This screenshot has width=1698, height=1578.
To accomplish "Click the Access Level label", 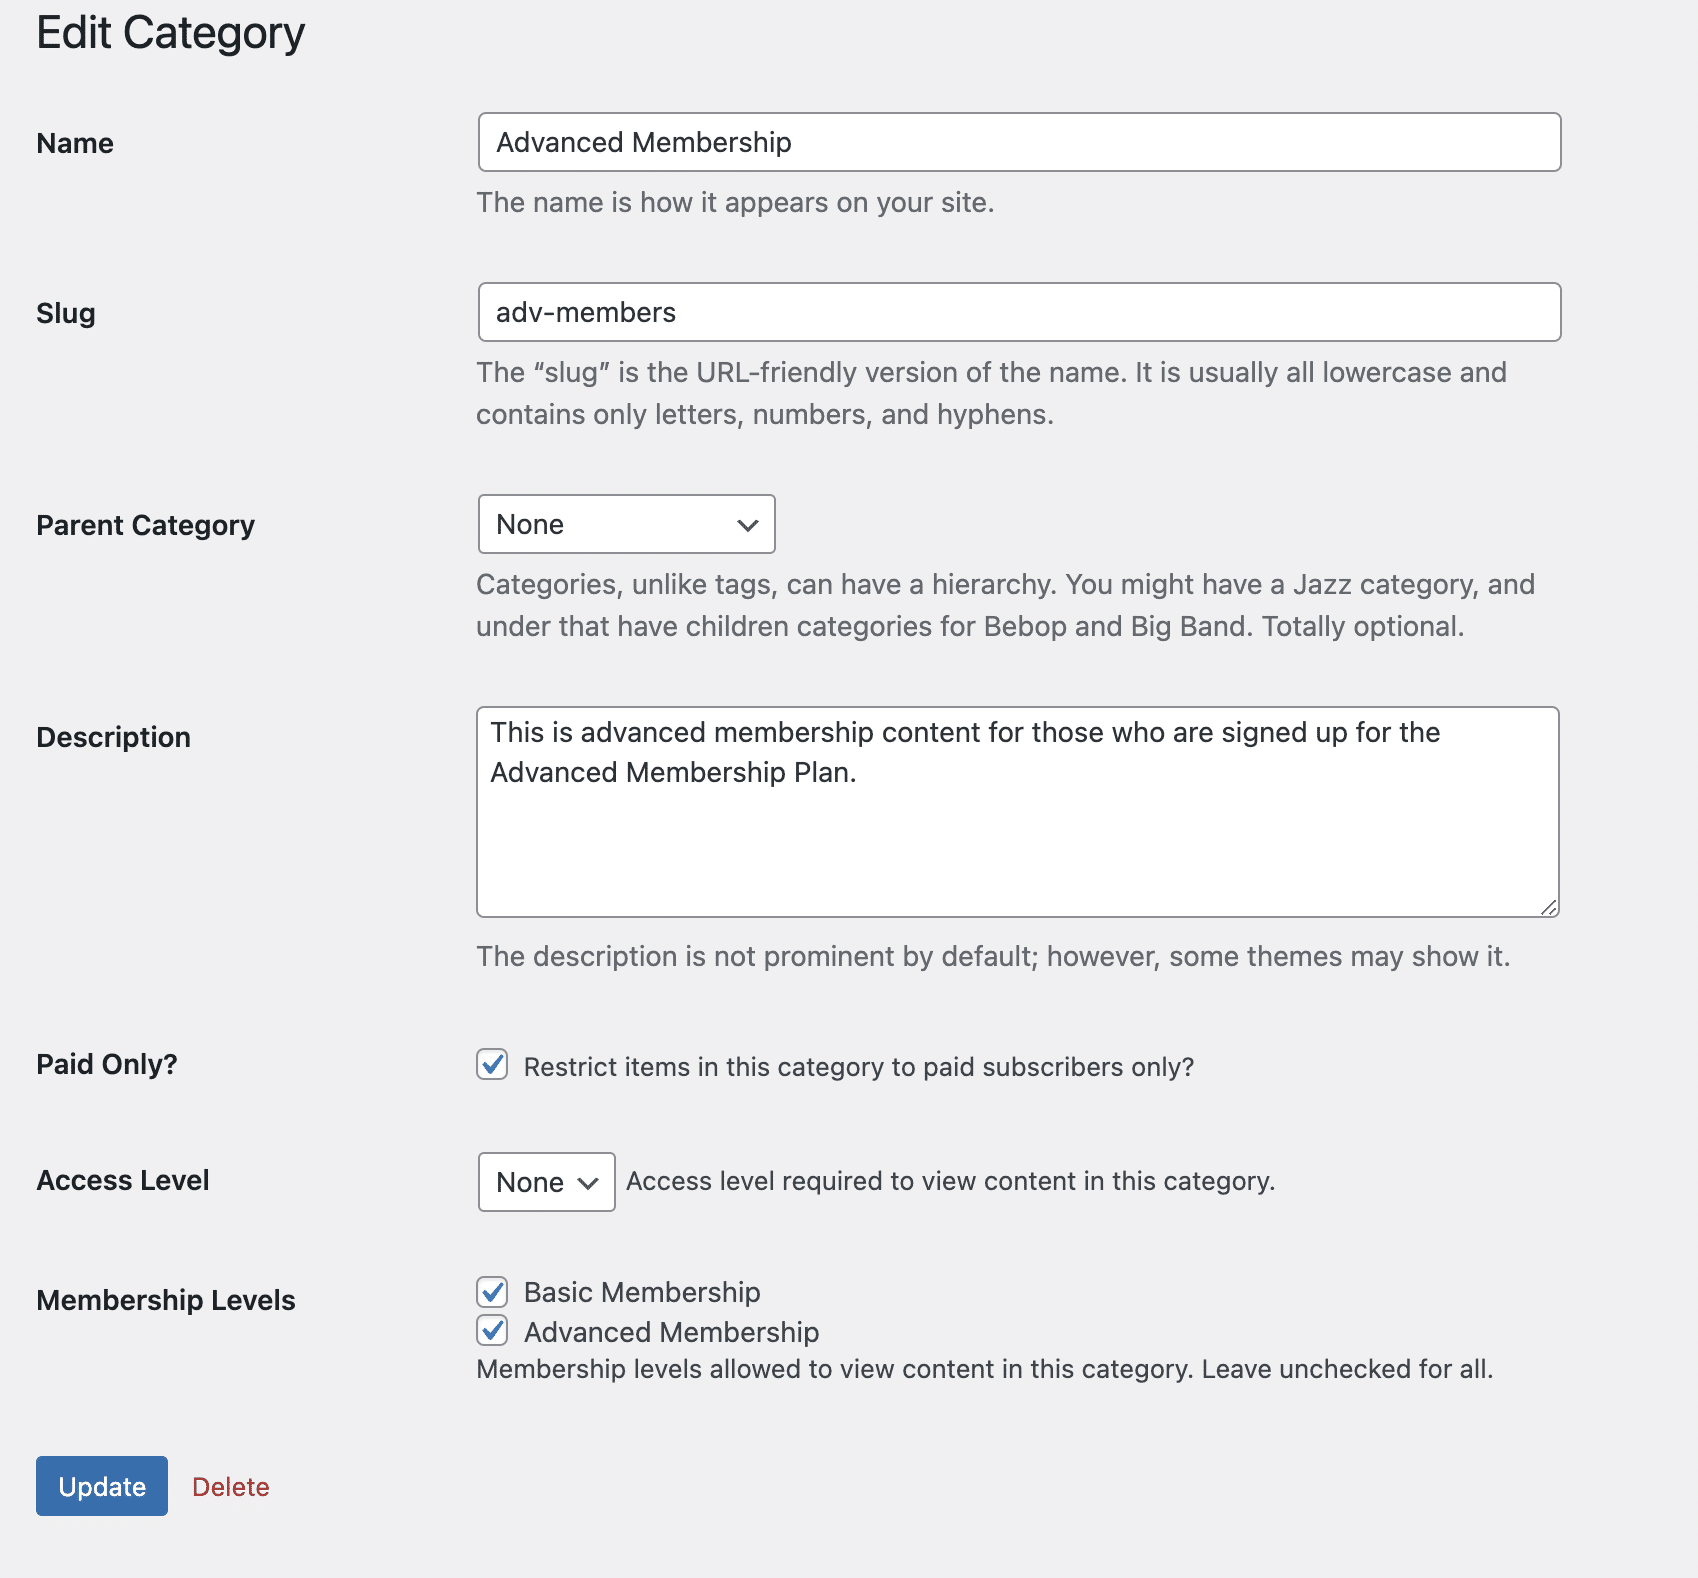I will (123, 1180).
